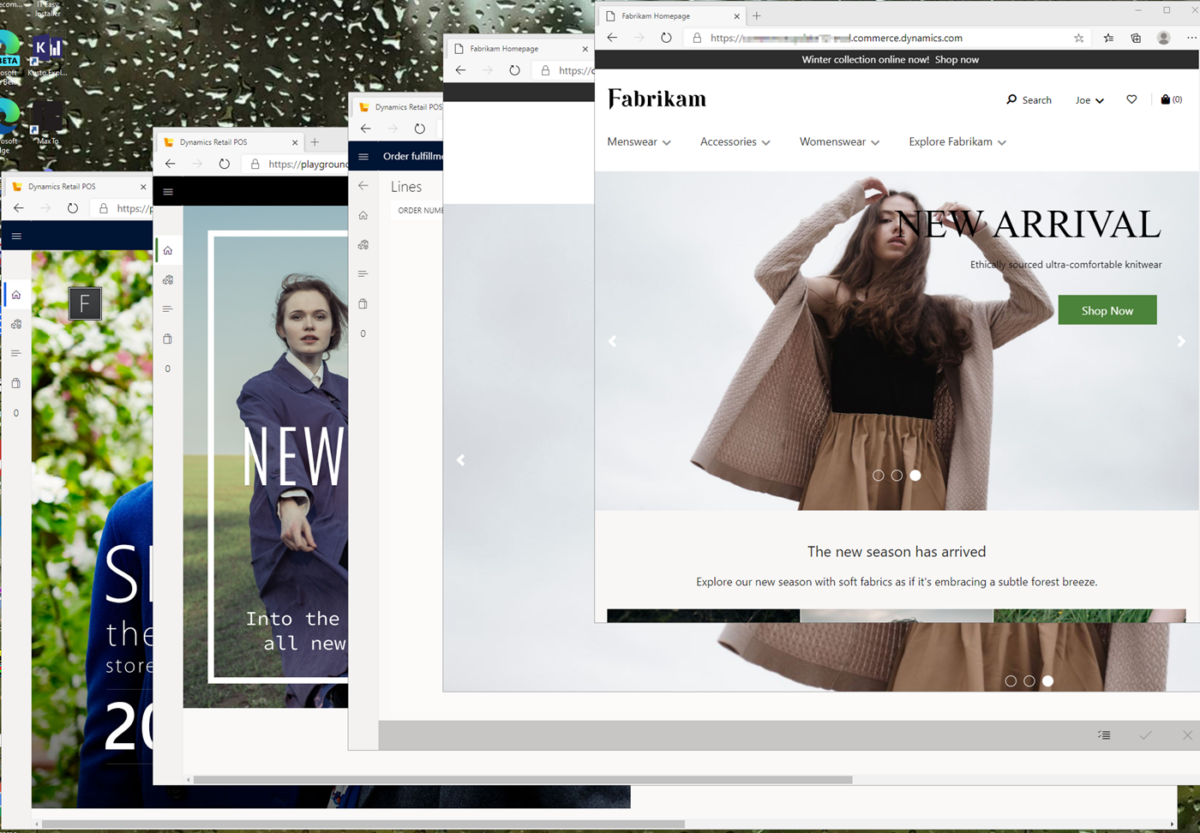
Task: Select third filled carousel dot on New Arrival banner
Action: pyautogui.click(x=915, y=475)
